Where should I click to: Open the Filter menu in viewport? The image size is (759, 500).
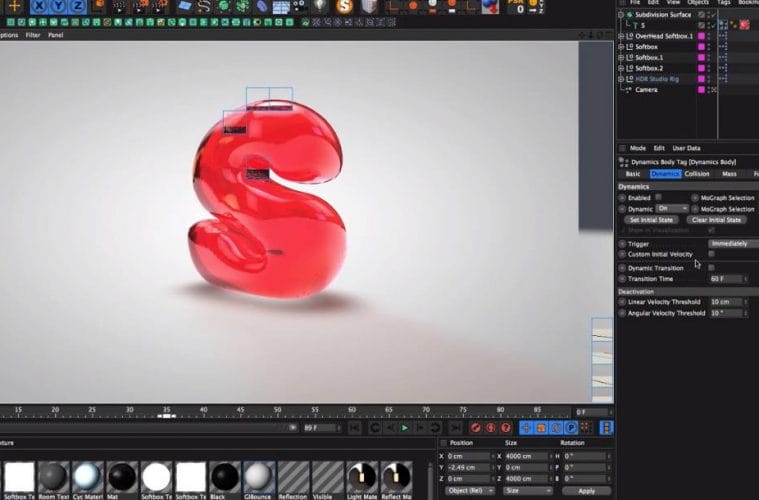pyautogui.click(x=33, y=35)
